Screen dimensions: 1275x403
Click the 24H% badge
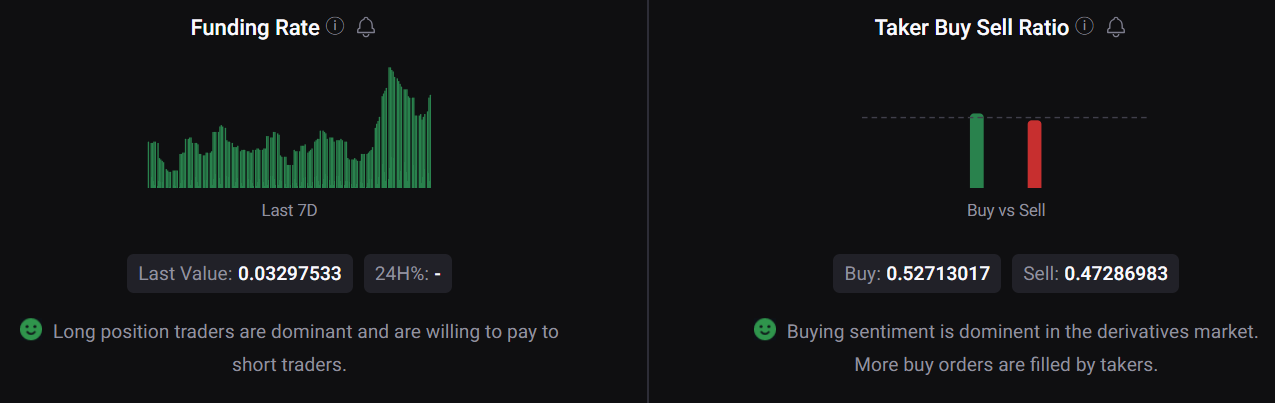pyautogui.click(x=408, y=273)
